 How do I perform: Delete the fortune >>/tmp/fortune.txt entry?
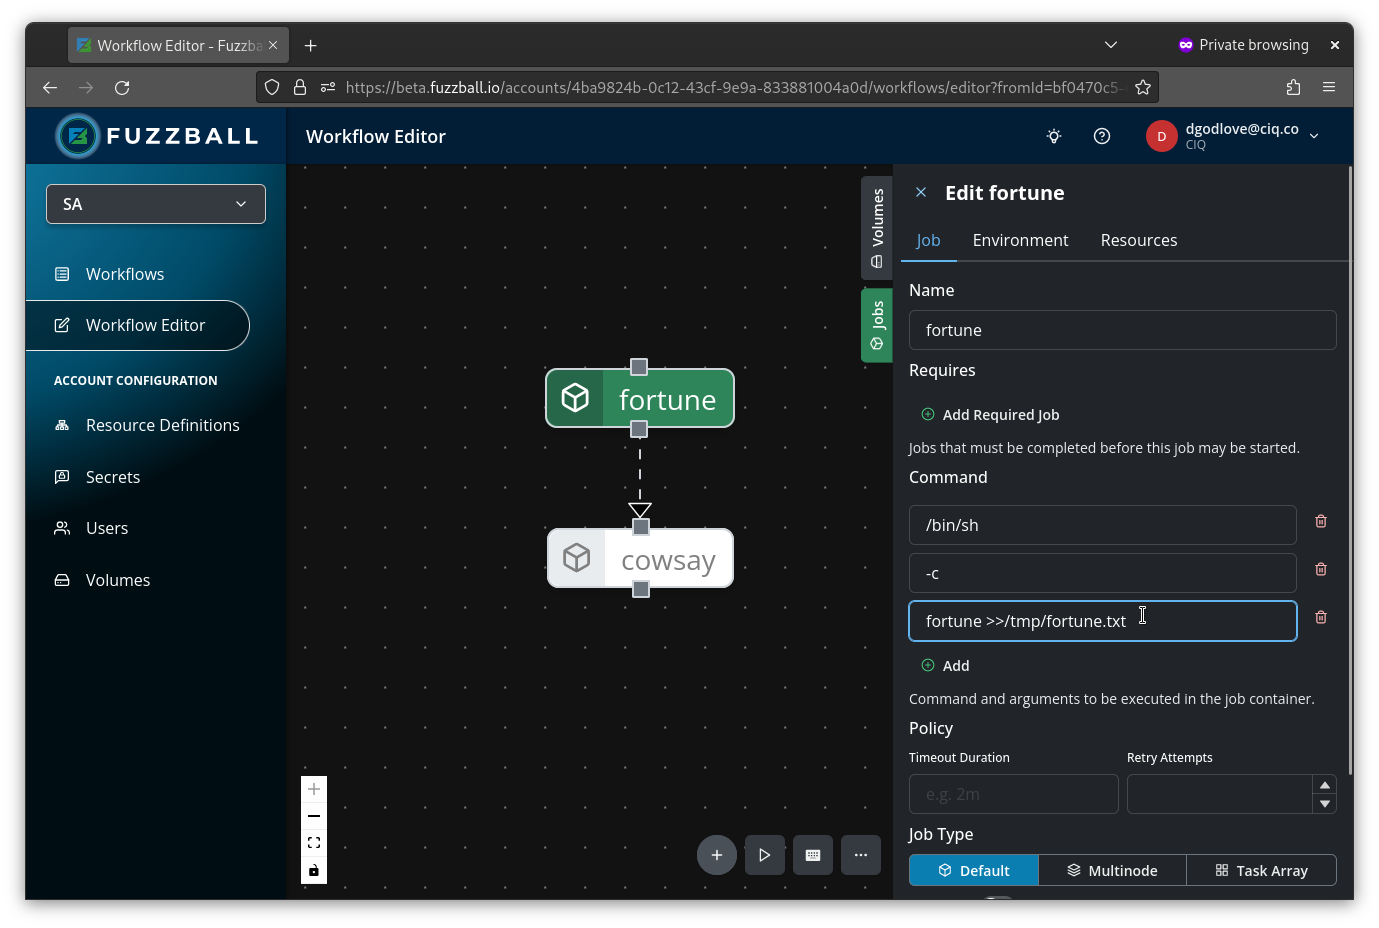point(1321,617)
